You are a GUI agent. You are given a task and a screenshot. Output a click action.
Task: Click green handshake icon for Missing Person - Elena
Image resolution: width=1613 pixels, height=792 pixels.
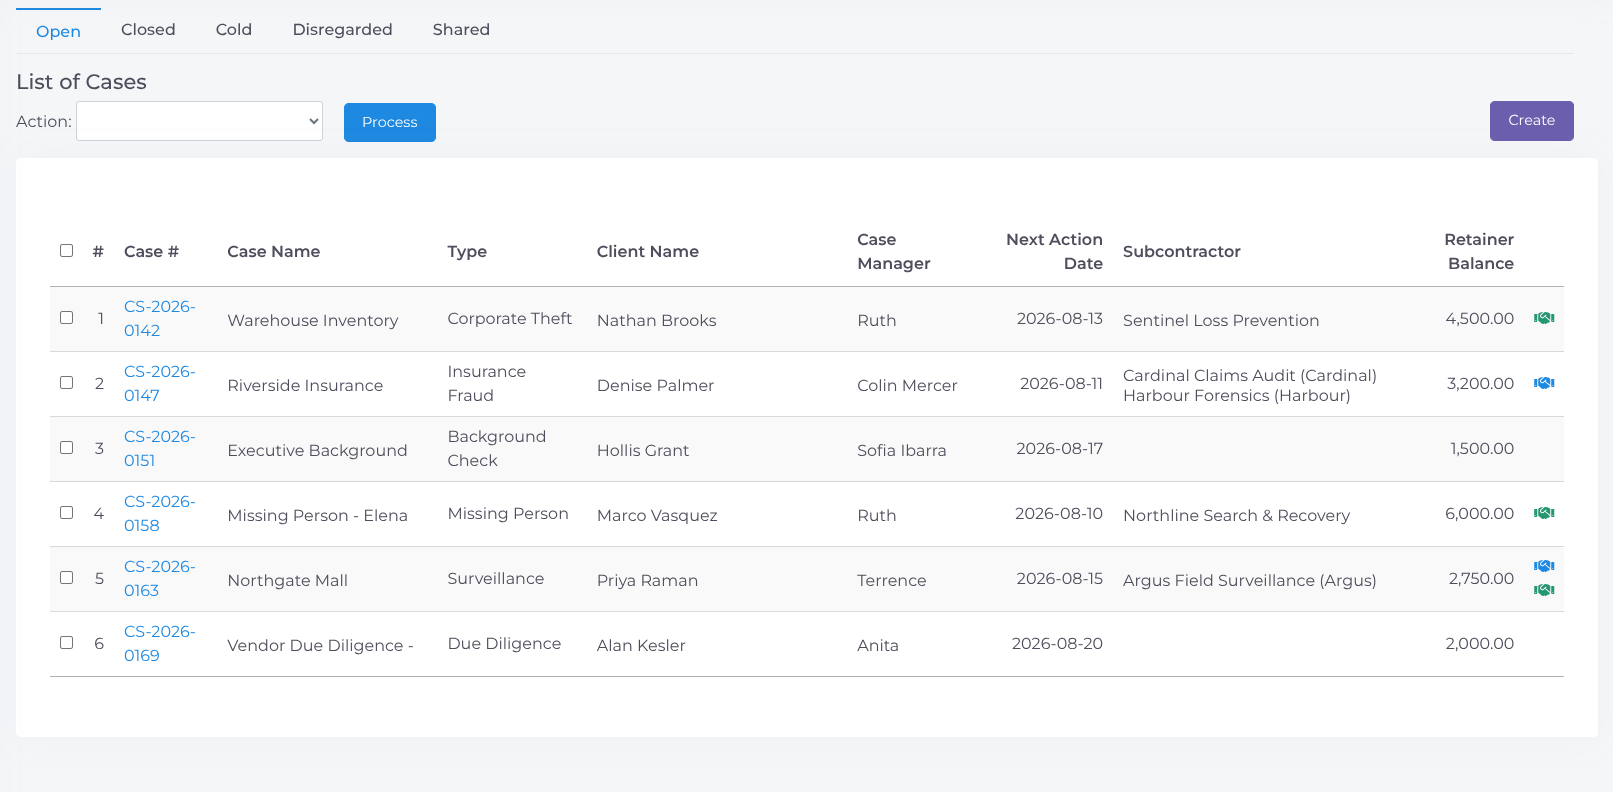tap(1544, 513)
